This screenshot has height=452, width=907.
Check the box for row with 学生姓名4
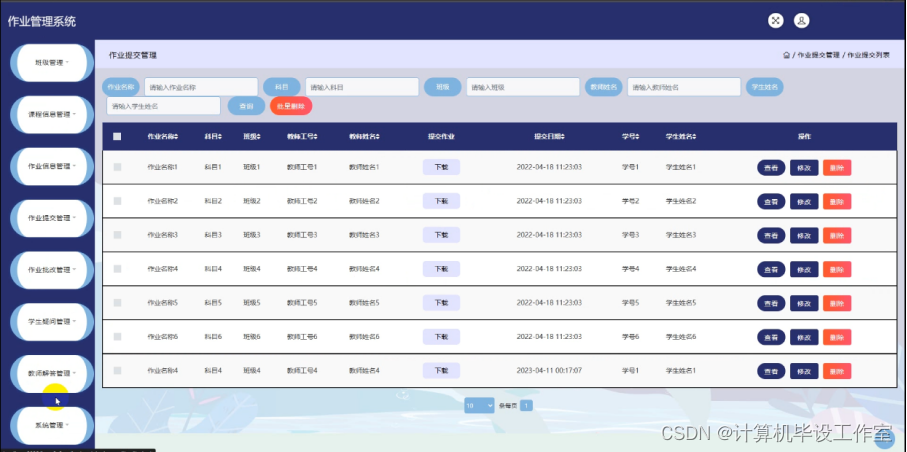[117, 269]
